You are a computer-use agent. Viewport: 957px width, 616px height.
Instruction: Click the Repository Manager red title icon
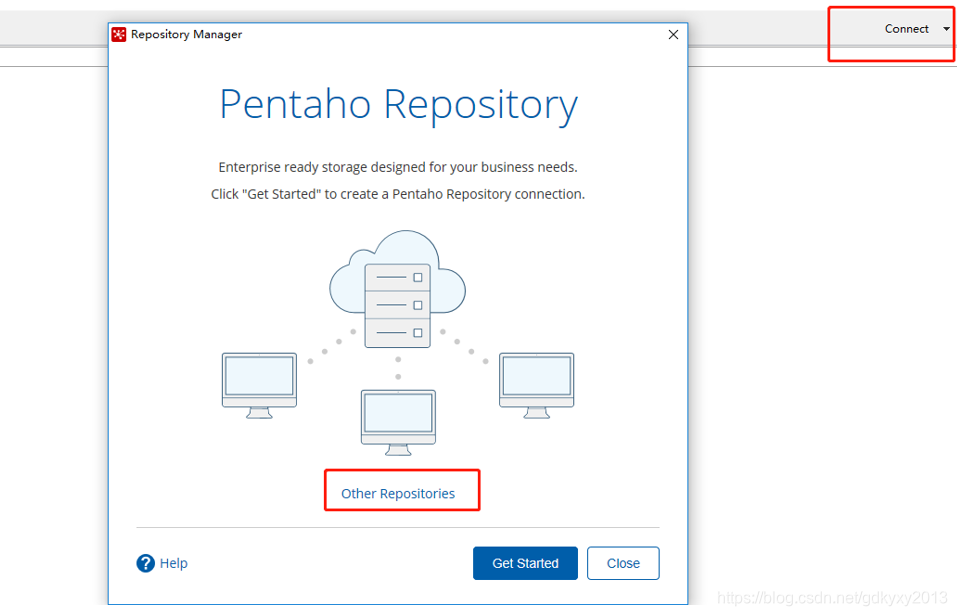pyautogui.click(x=119, y=34)
